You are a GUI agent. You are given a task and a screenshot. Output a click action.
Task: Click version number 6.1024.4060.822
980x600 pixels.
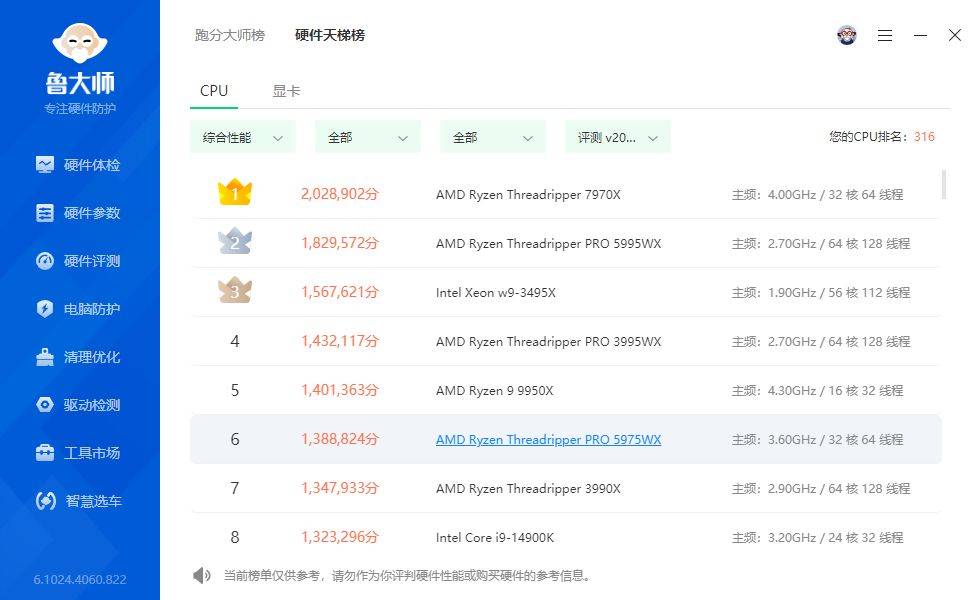80,579
